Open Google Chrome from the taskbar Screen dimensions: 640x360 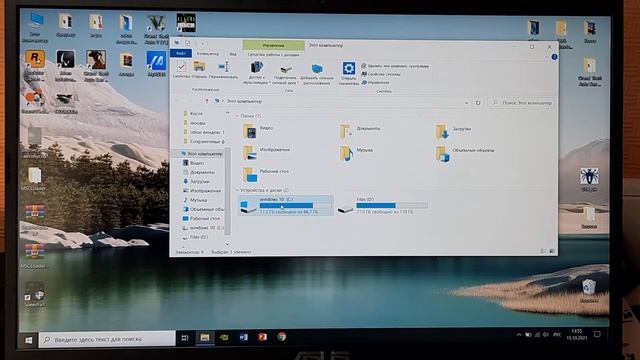tap(282, 337)
